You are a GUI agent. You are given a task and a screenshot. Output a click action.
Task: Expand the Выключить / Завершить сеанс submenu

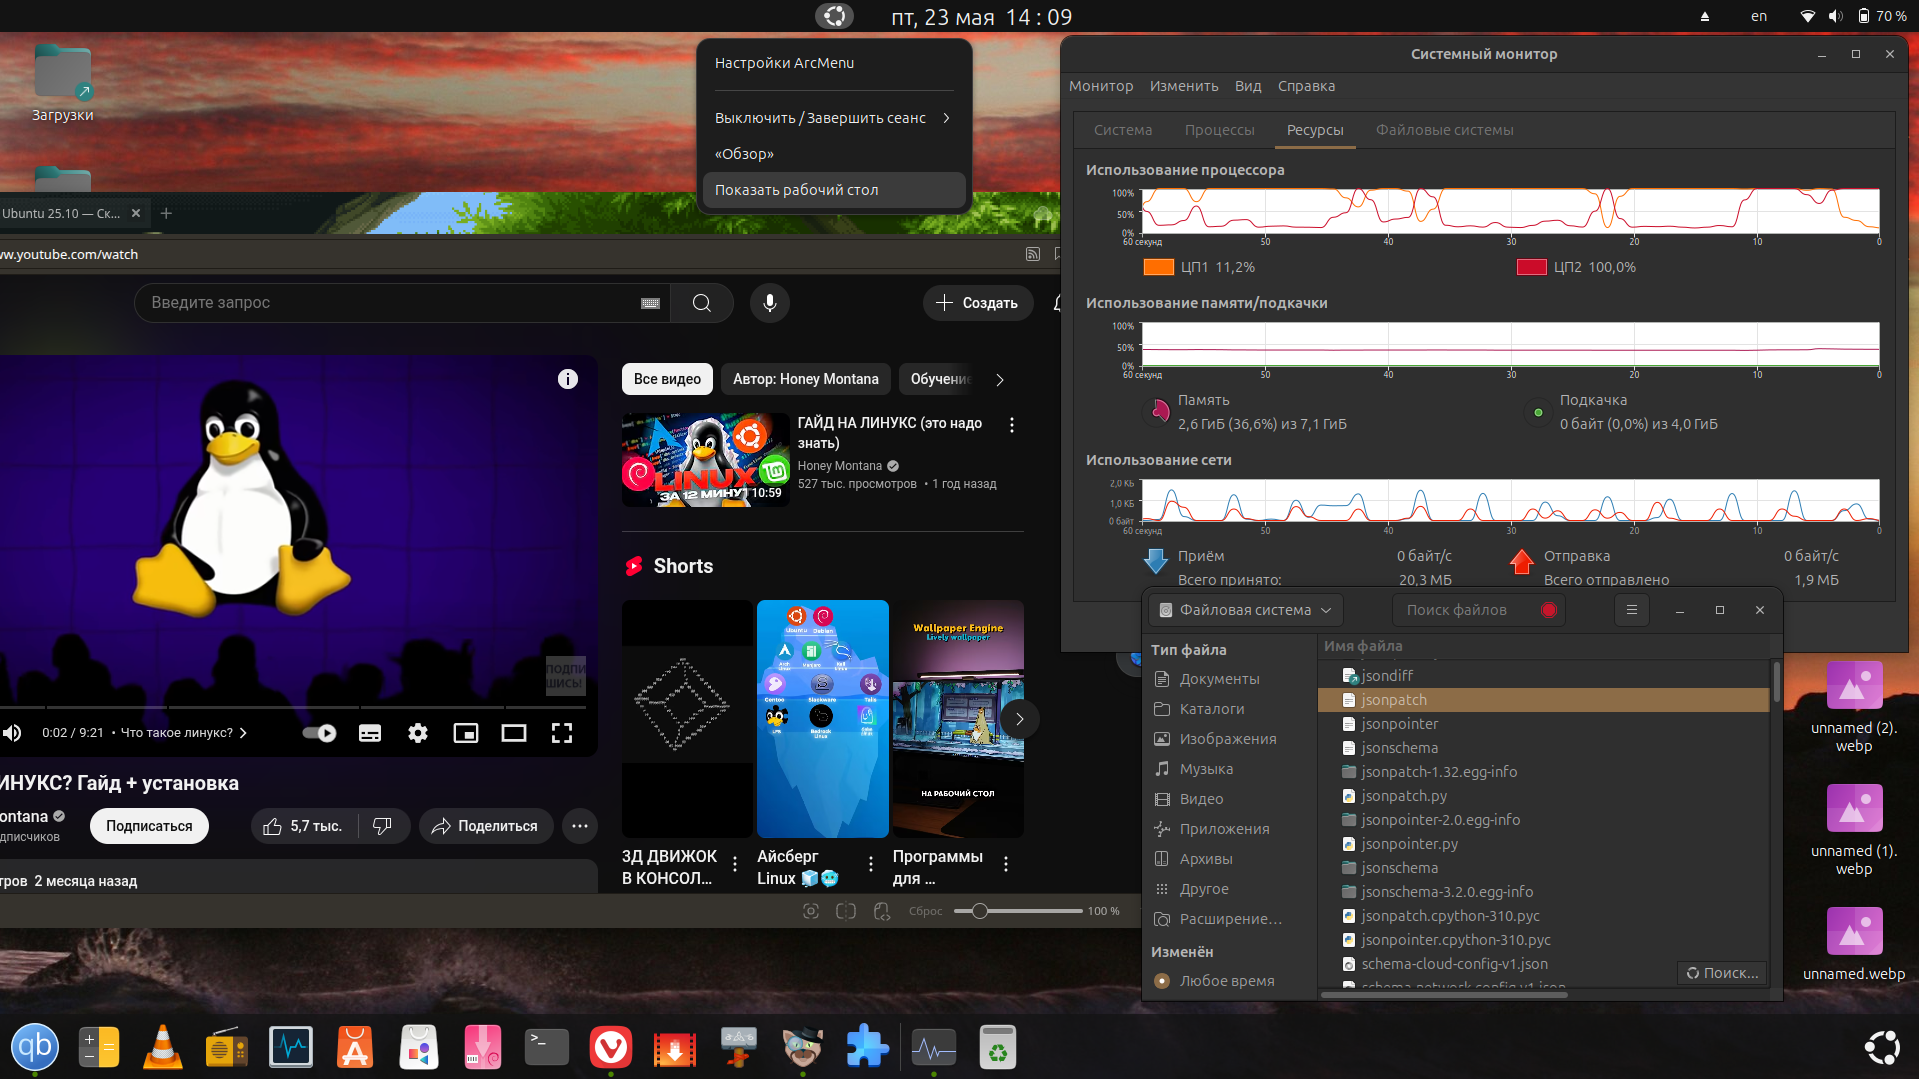(833, 118)
